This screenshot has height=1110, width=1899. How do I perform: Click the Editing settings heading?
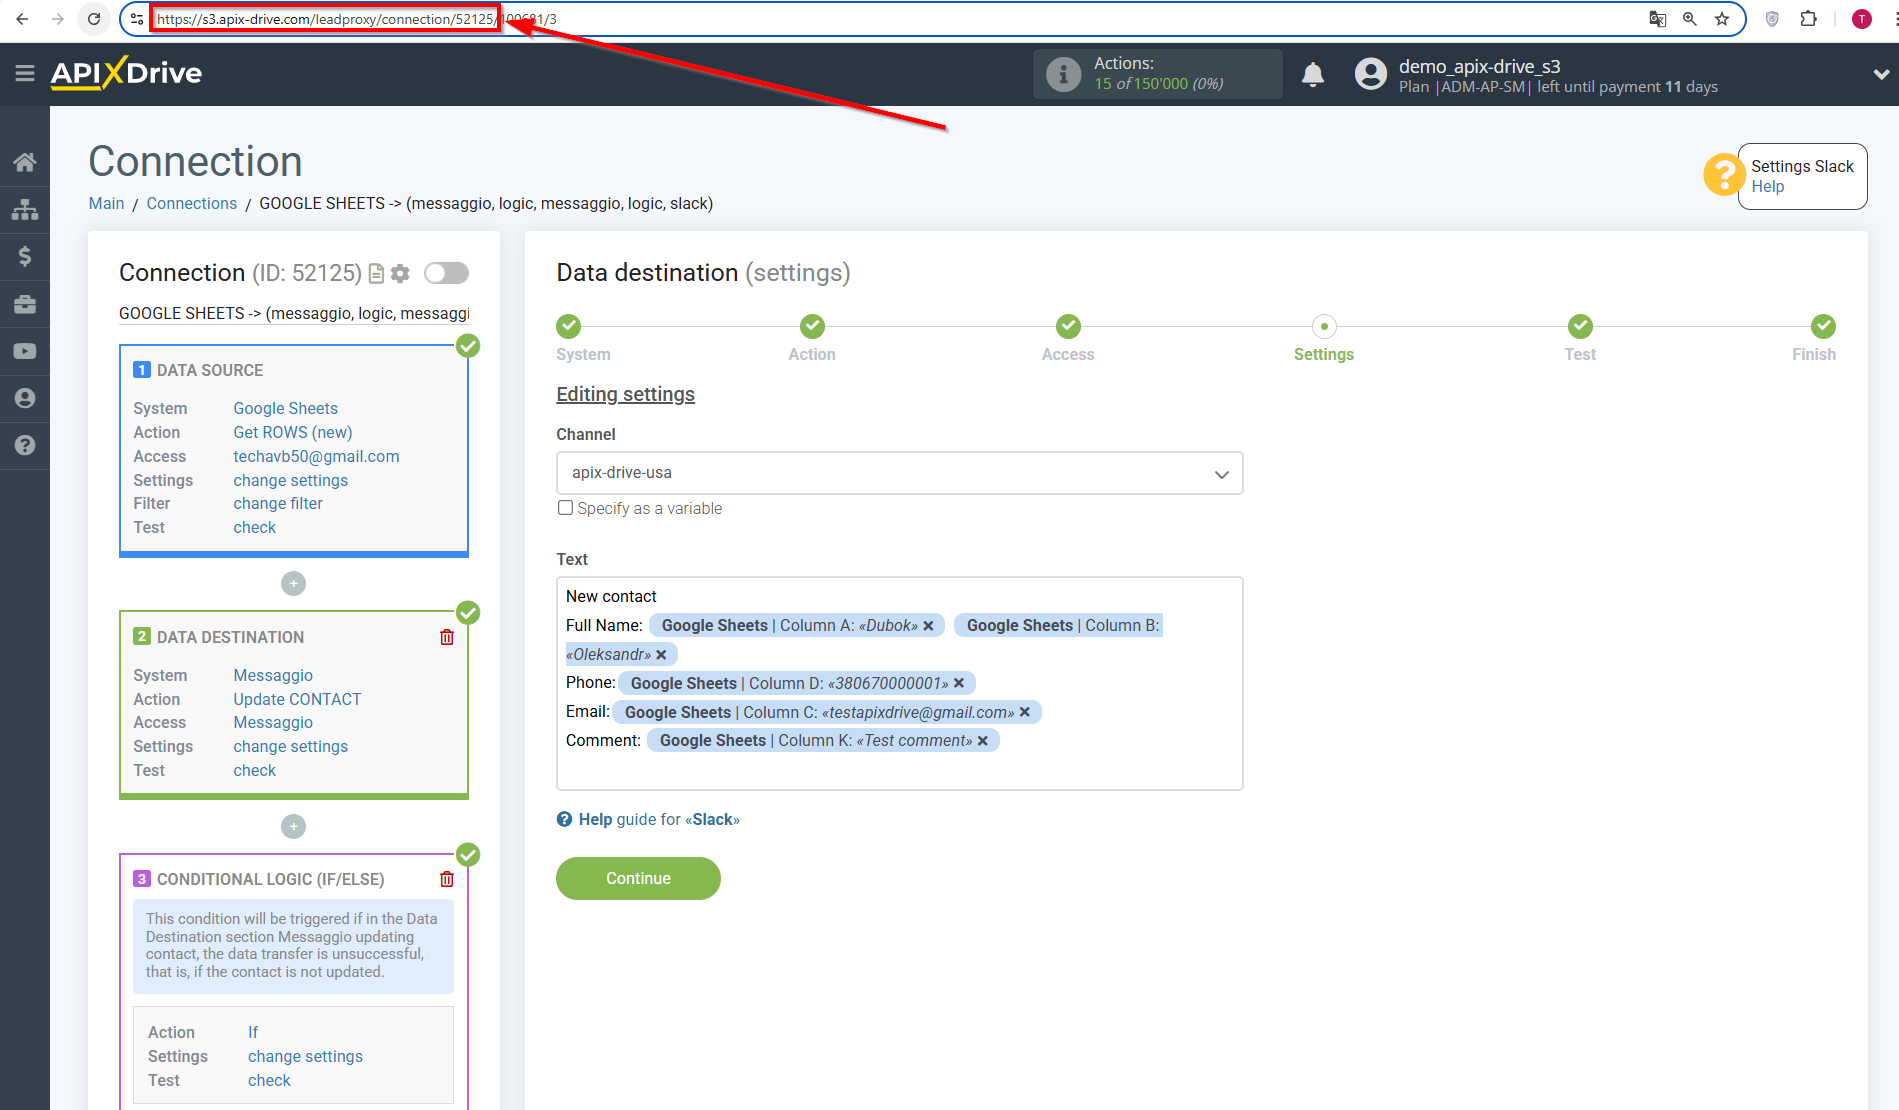point(625,394)
